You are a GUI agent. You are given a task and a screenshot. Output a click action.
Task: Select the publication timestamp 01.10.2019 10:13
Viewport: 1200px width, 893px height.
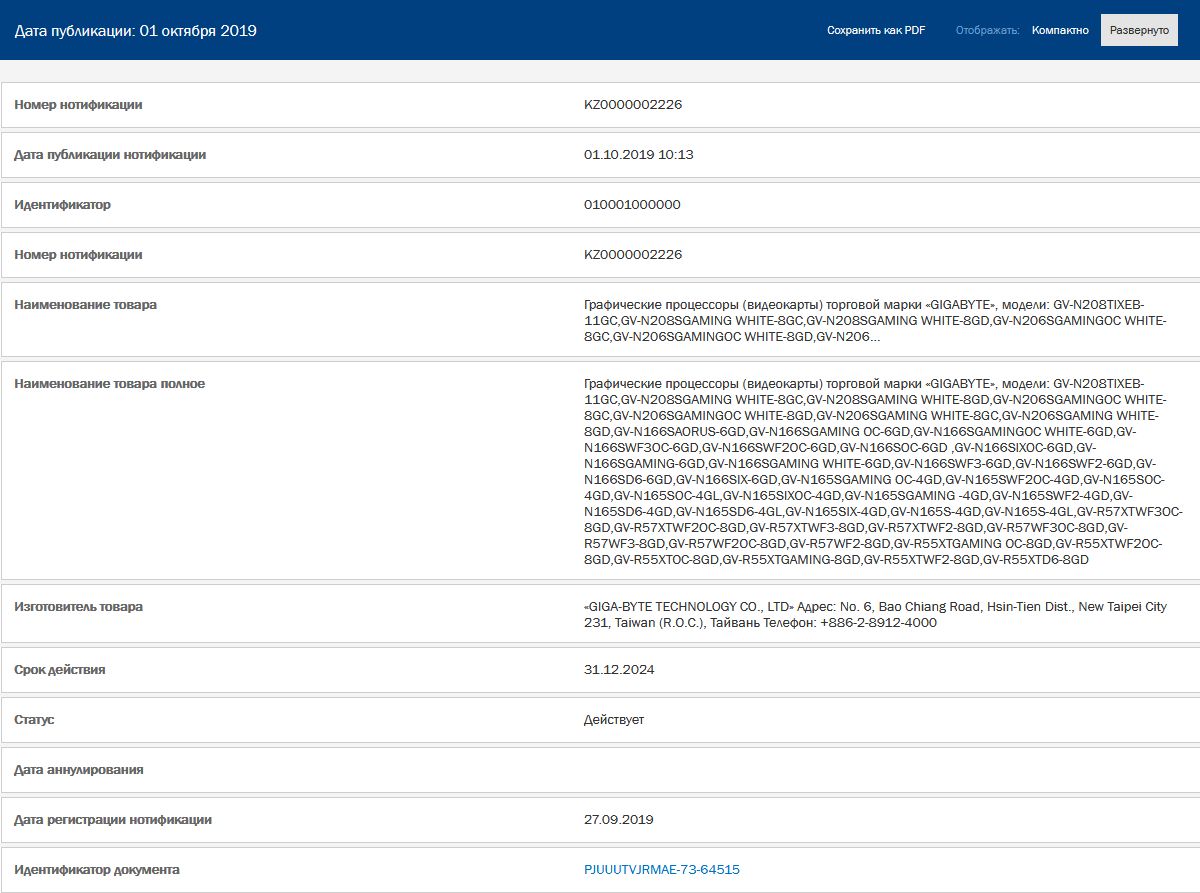[x=640, y=155]
